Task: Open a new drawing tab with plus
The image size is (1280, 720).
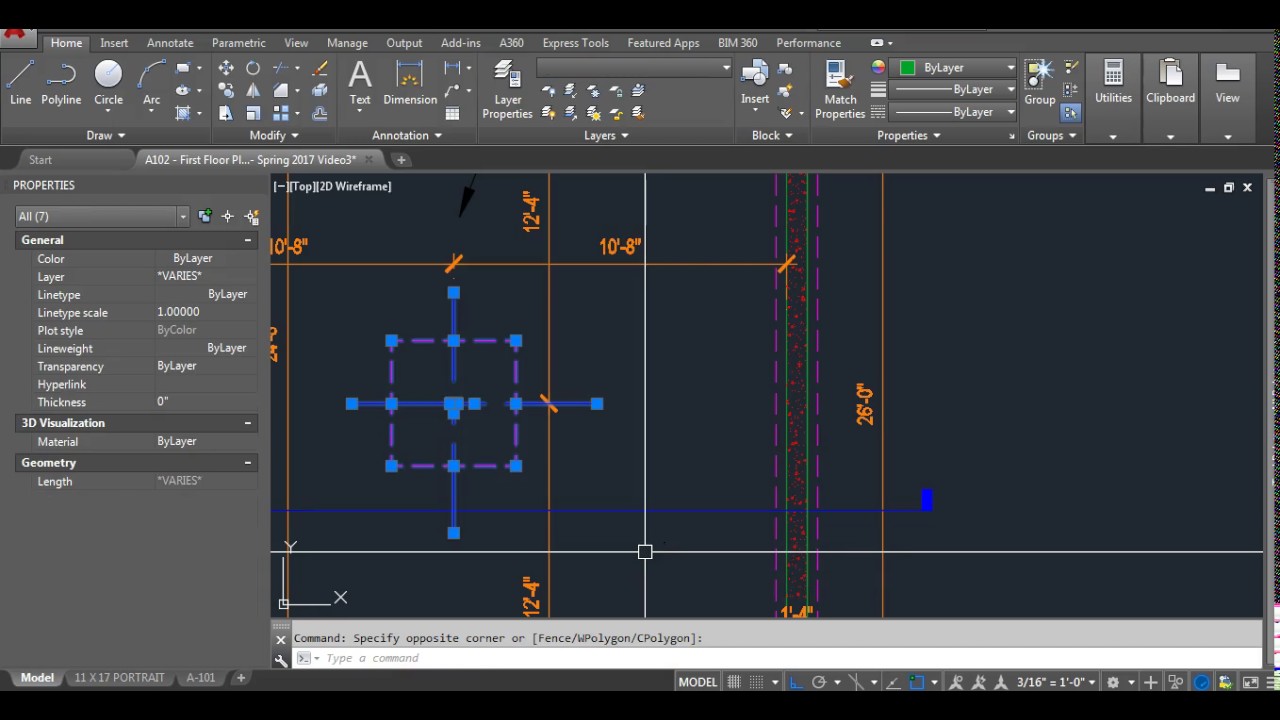Action: pos(401,160)
